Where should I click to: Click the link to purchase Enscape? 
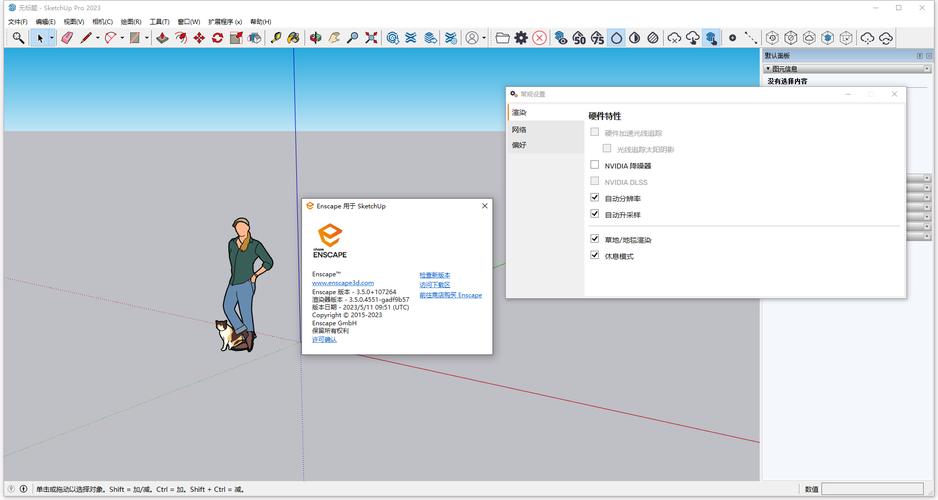click(x=450, y=295)
